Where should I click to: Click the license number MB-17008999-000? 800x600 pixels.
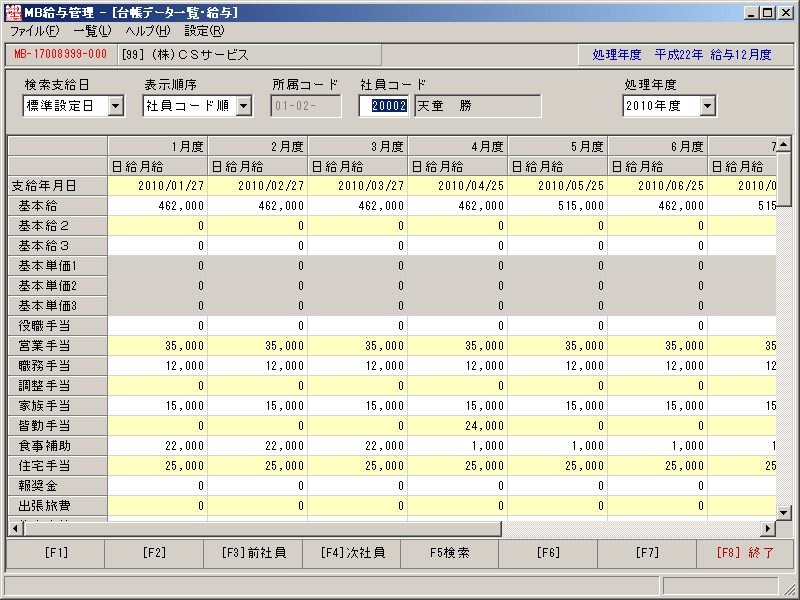(x=61, y=54)
